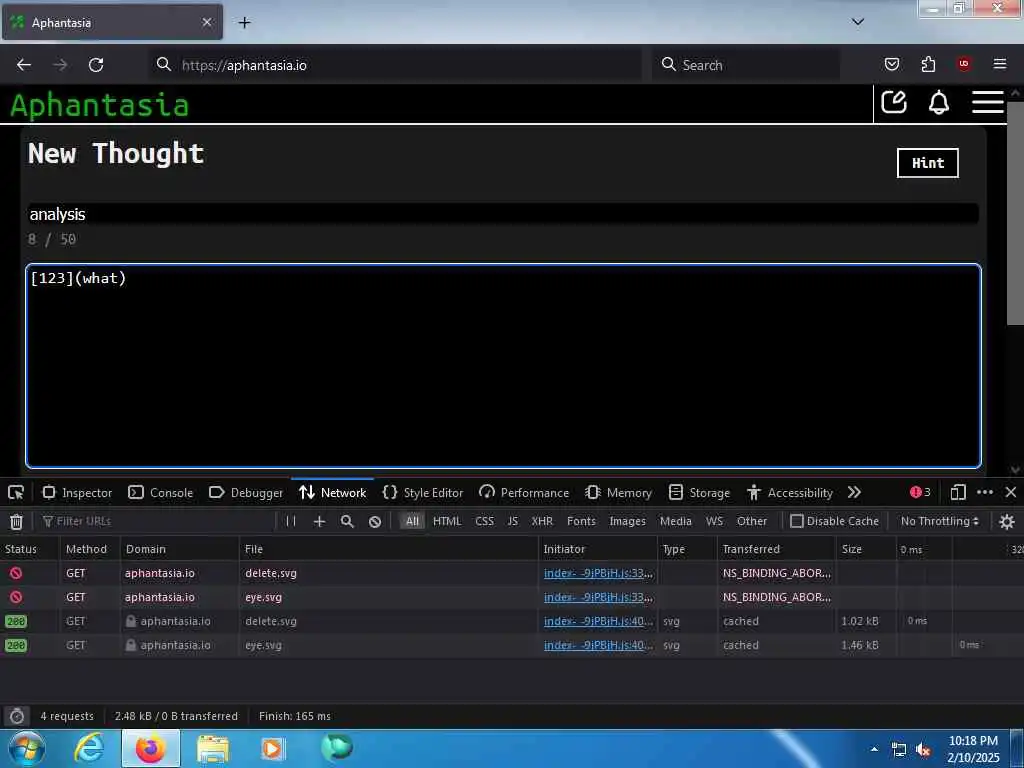Open the Pocket save icon
This screenshot has width=1024, height=768.
[891, 64]
